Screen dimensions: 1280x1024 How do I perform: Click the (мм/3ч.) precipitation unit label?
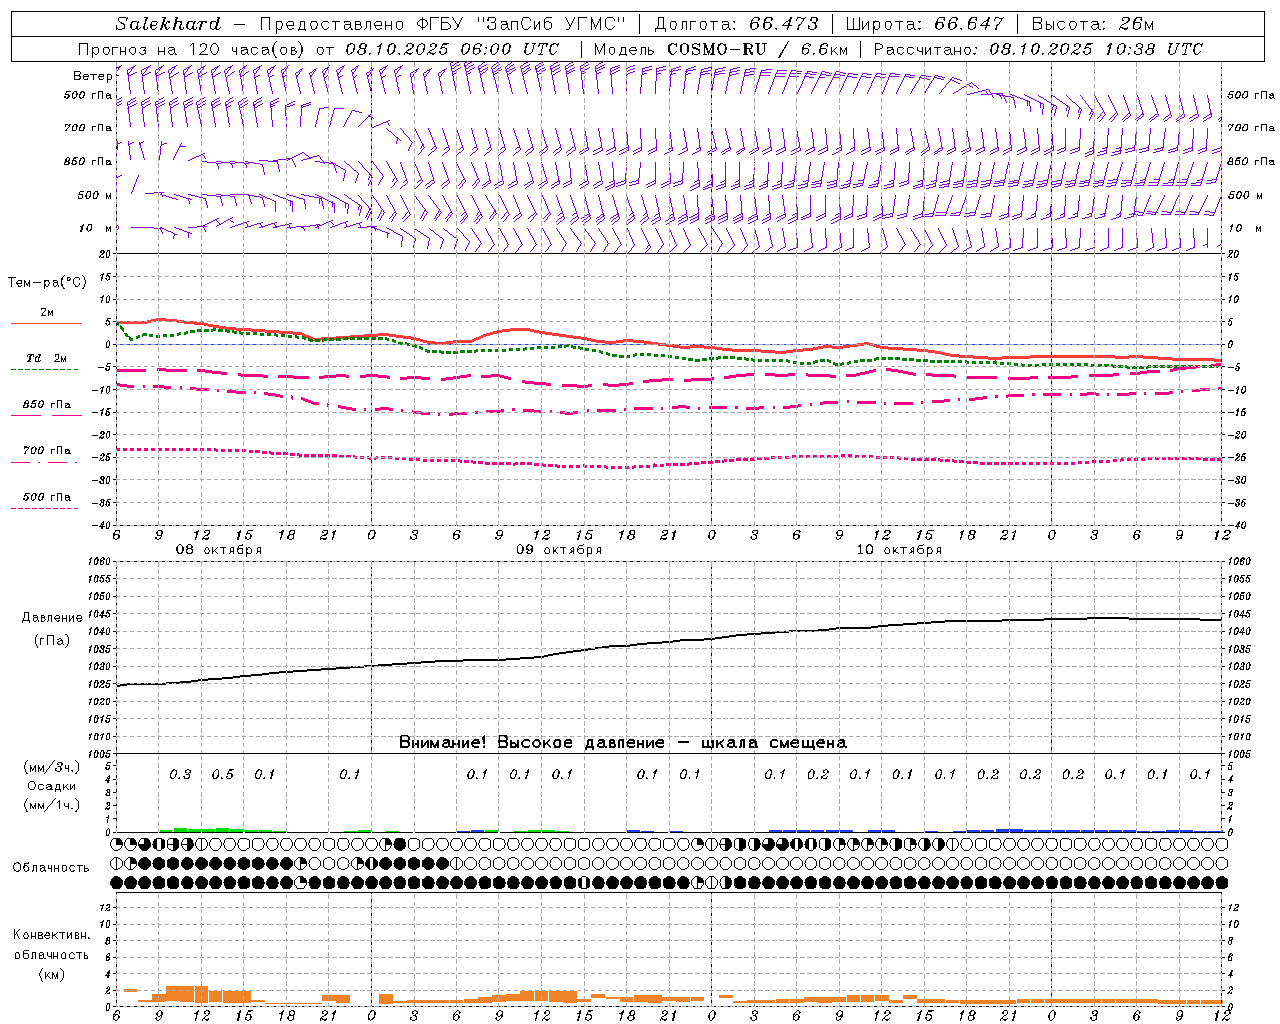[x=52, y=767]
